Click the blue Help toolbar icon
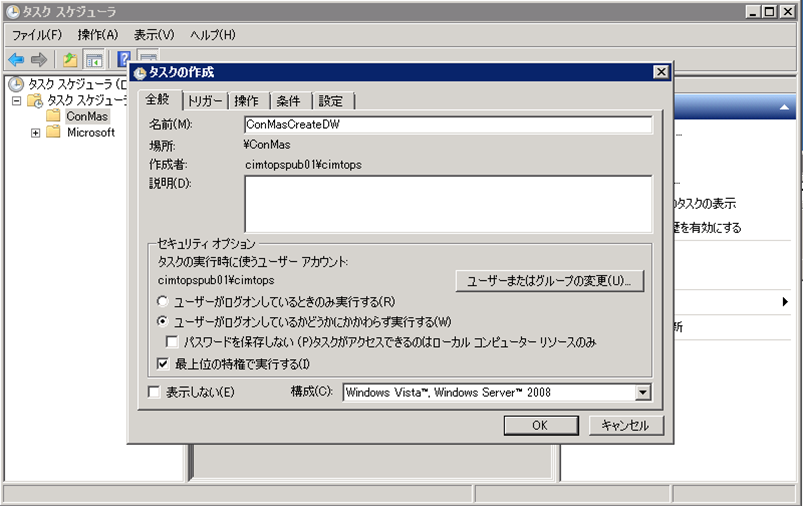The height and width of the screenshot is (506, 803). (124, 60)
